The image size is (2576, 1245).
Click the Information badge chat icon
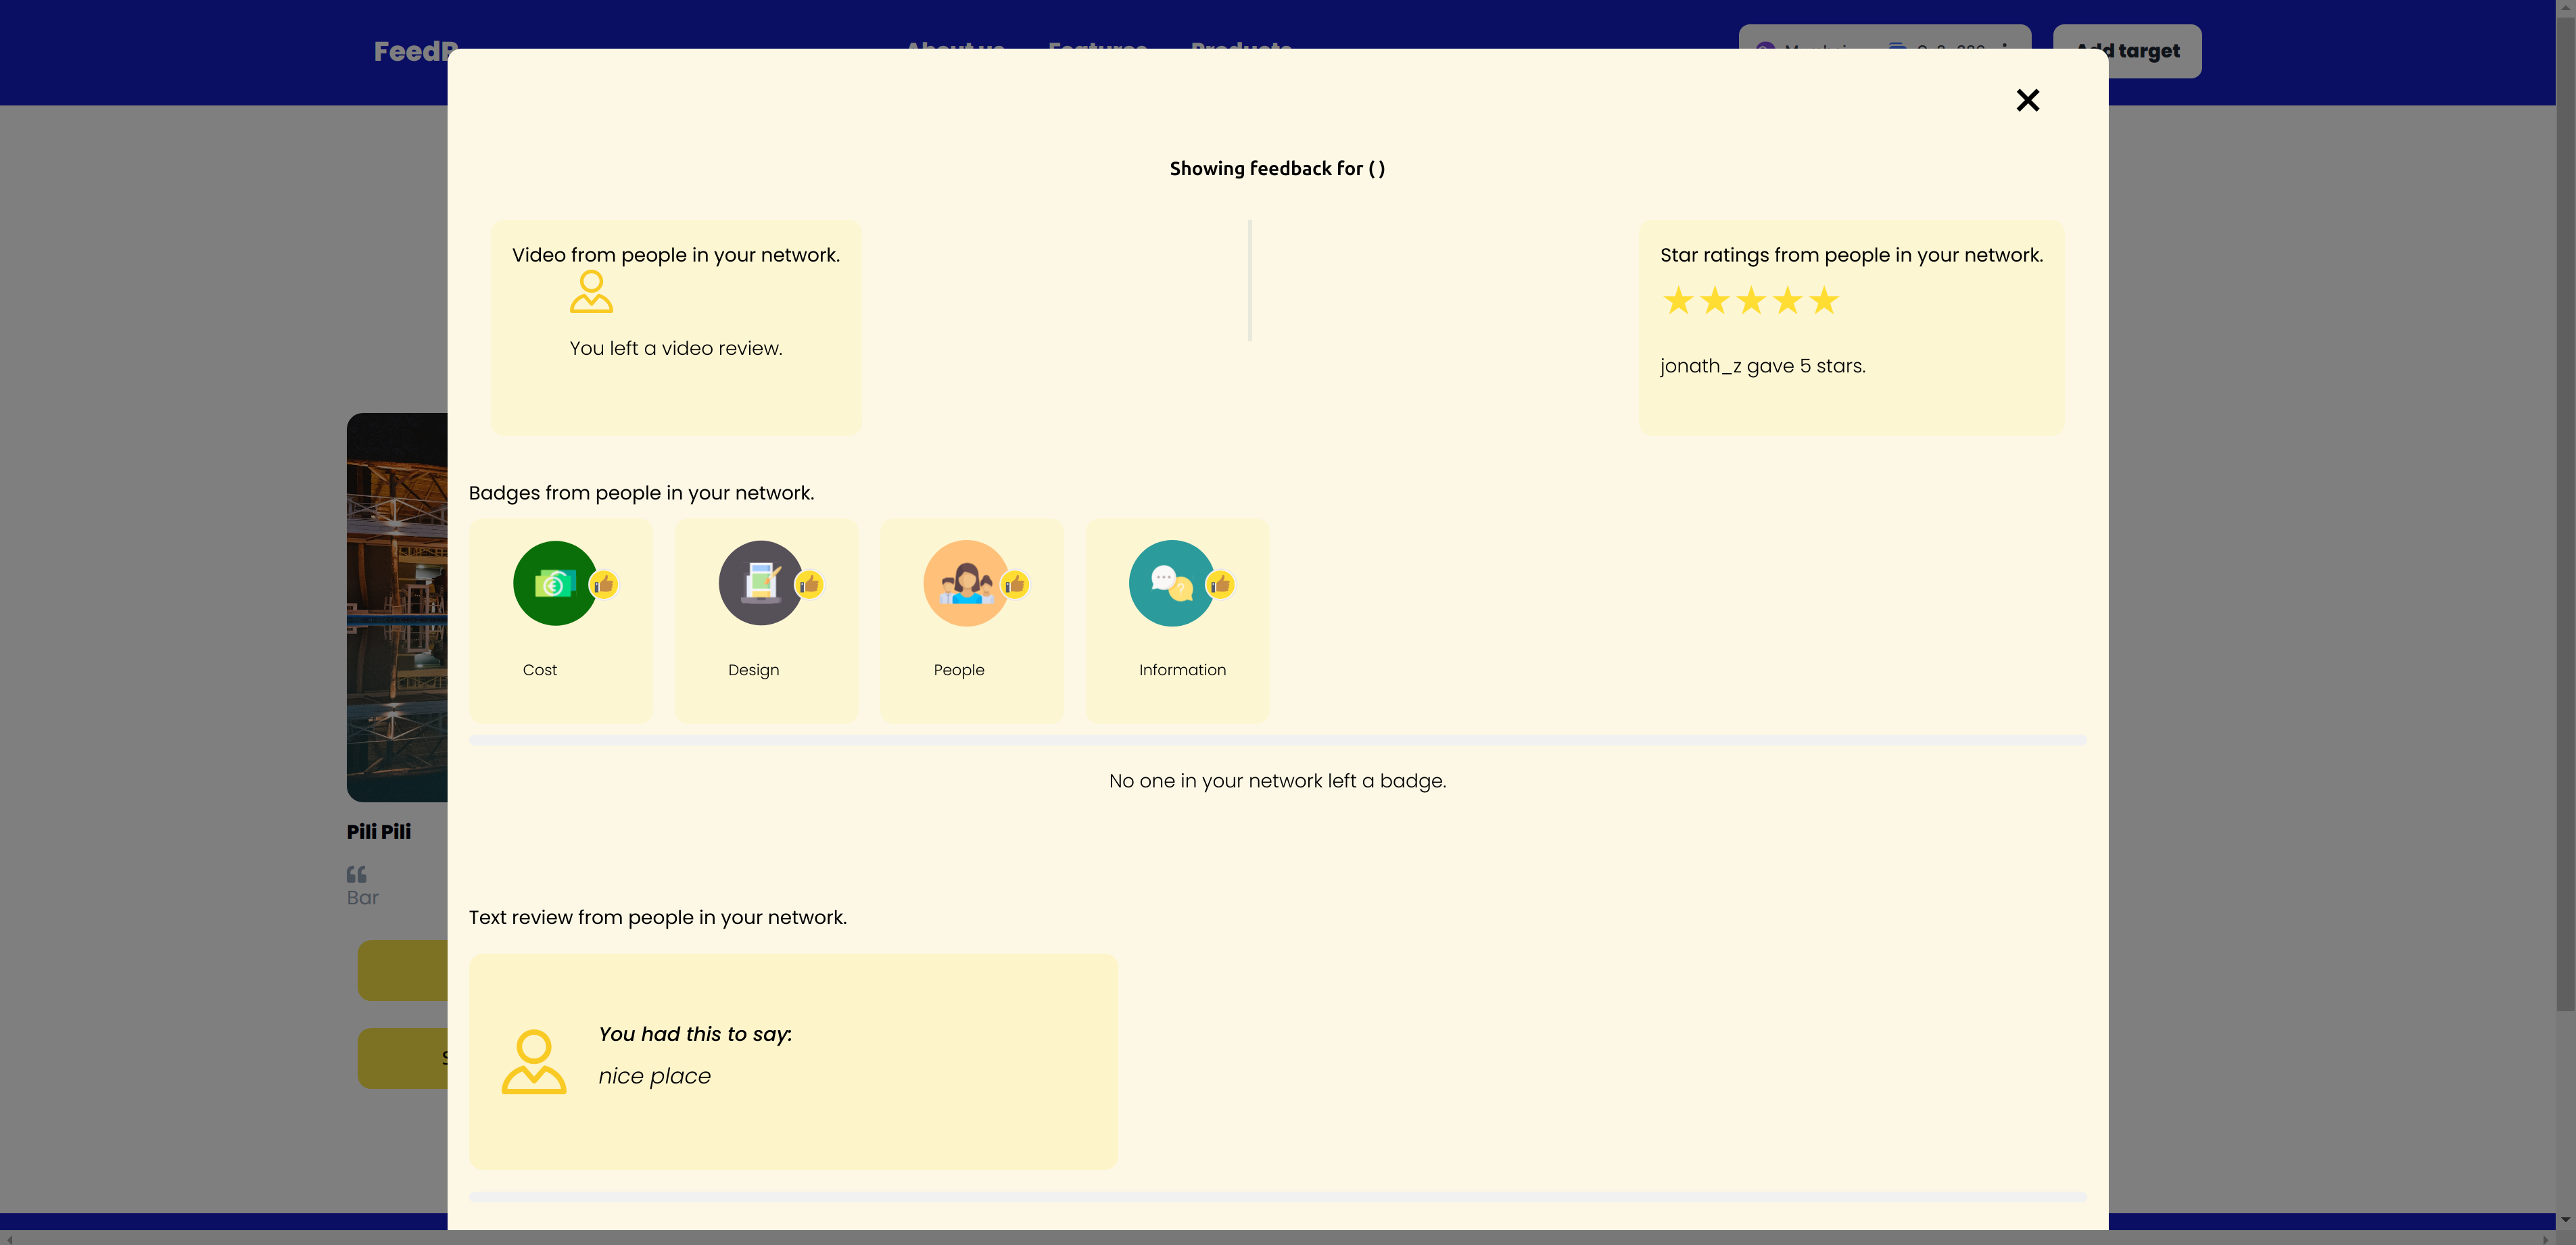pos(1171,583)
